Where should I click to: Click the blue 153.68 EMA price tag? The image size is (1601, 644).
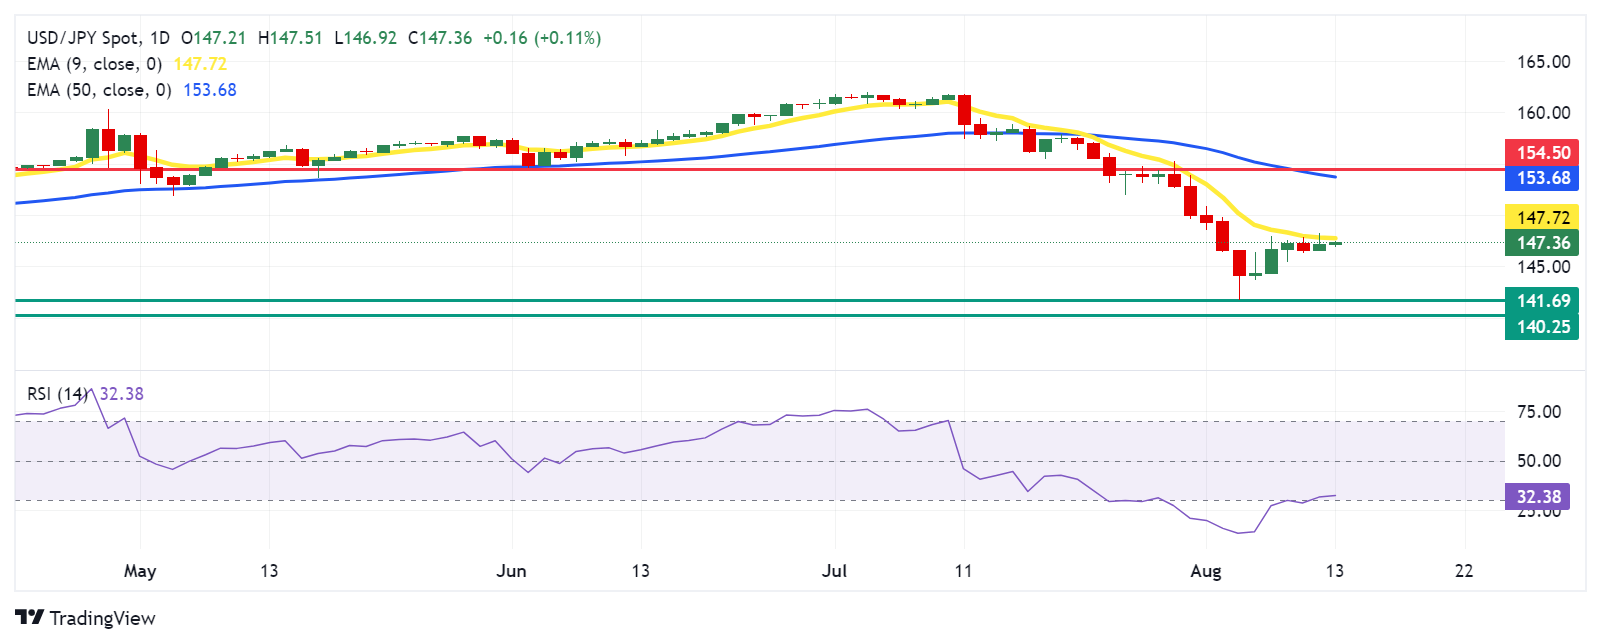coord(1542,178)
